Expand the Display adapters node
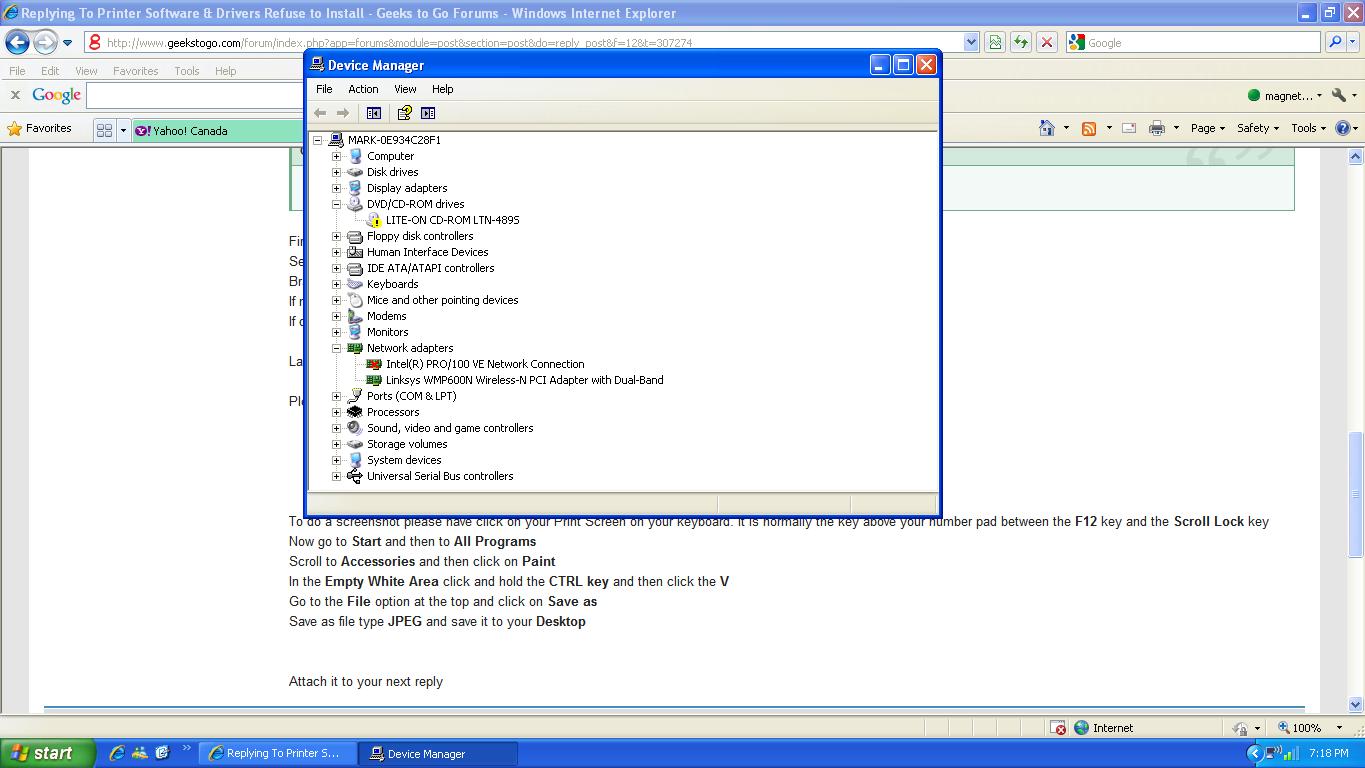The image size is (1365, 768). tap(337, 188)
